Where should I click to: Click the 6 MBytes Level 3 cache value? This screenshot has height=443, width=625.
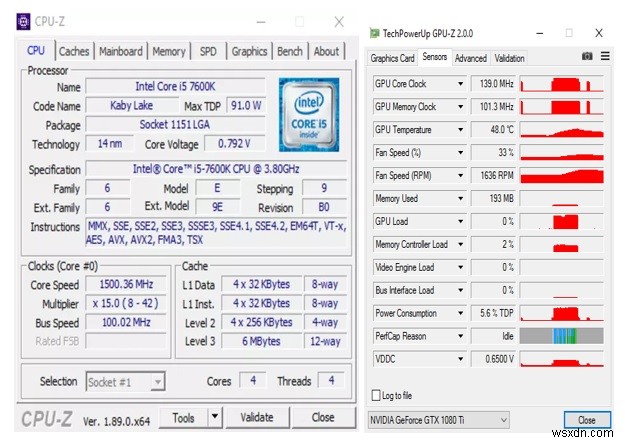click(261, 341)
